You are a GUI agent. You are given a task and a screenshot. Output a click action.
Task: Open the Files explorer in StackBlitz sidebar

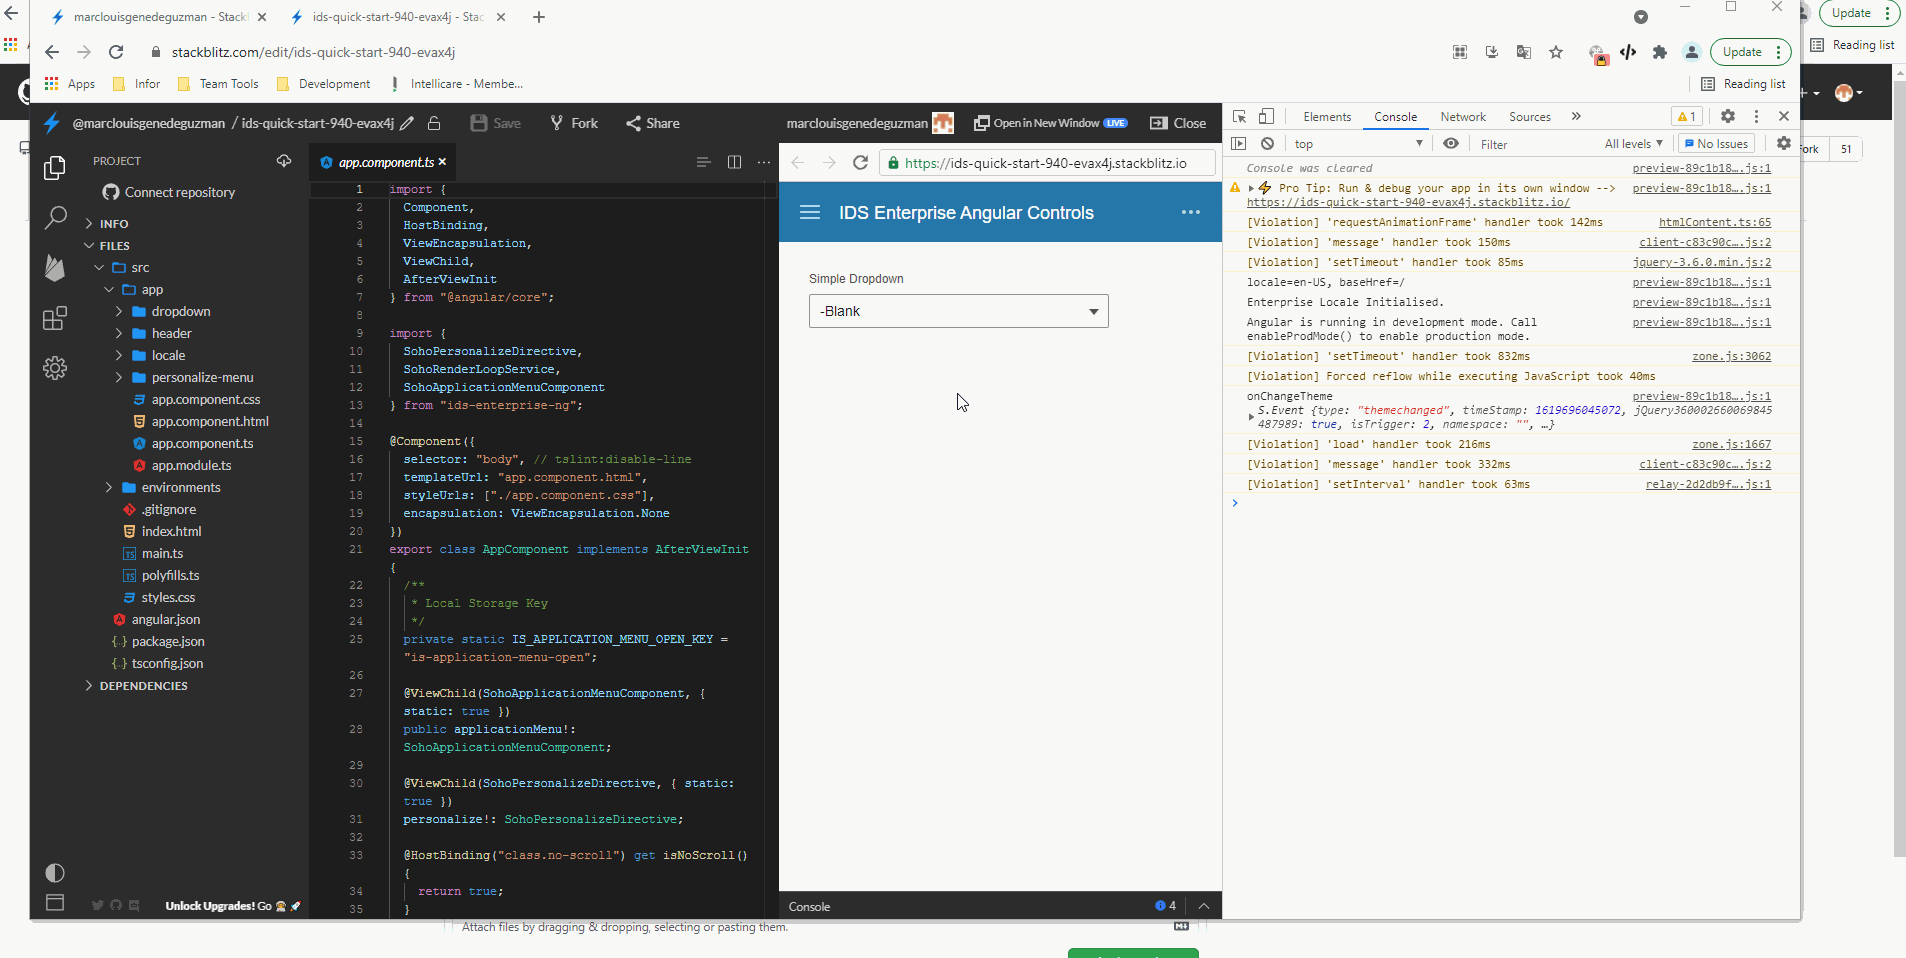pos(54,168)
